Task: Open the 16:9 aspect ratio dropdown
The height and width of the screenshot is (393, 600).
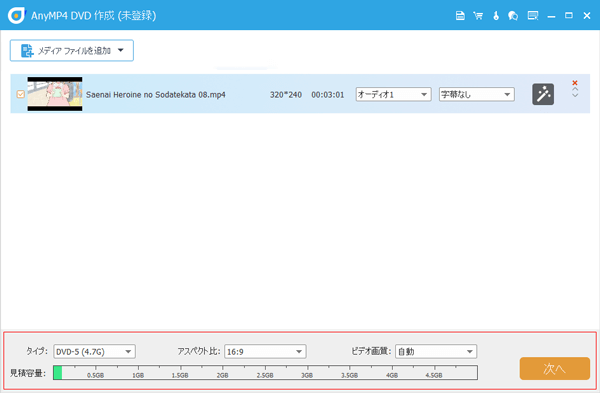Action: tap(265, 351)
